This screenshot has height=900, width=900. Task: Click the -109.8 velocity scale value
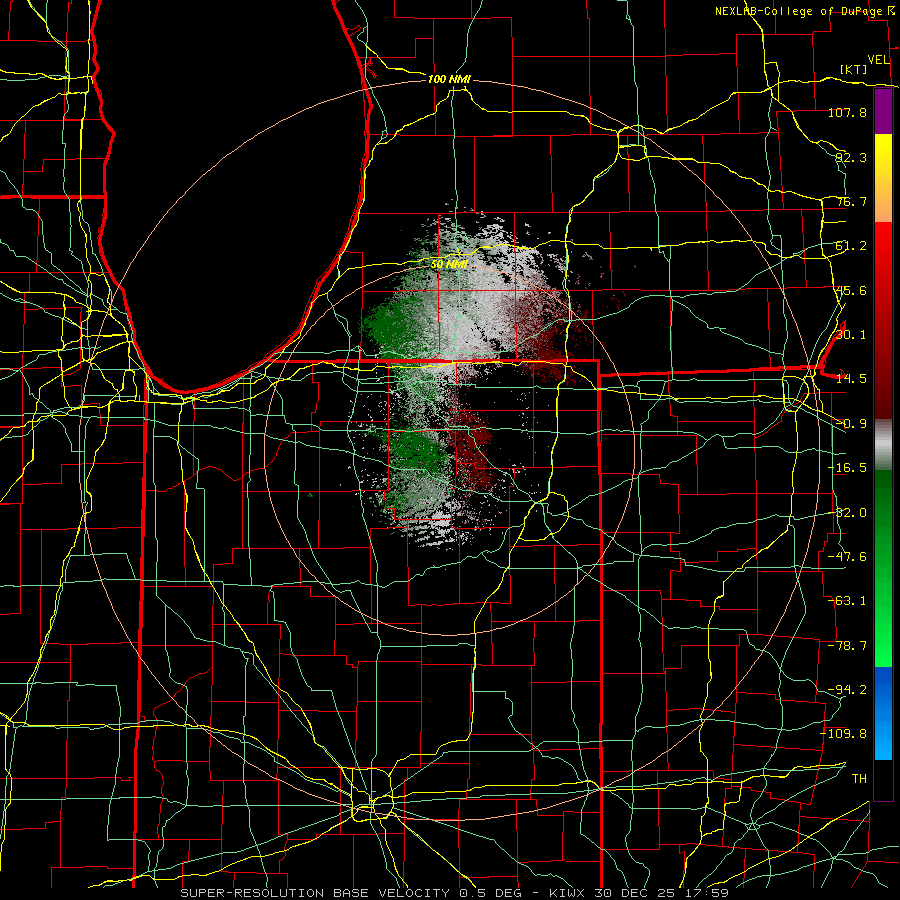point(844,734)
